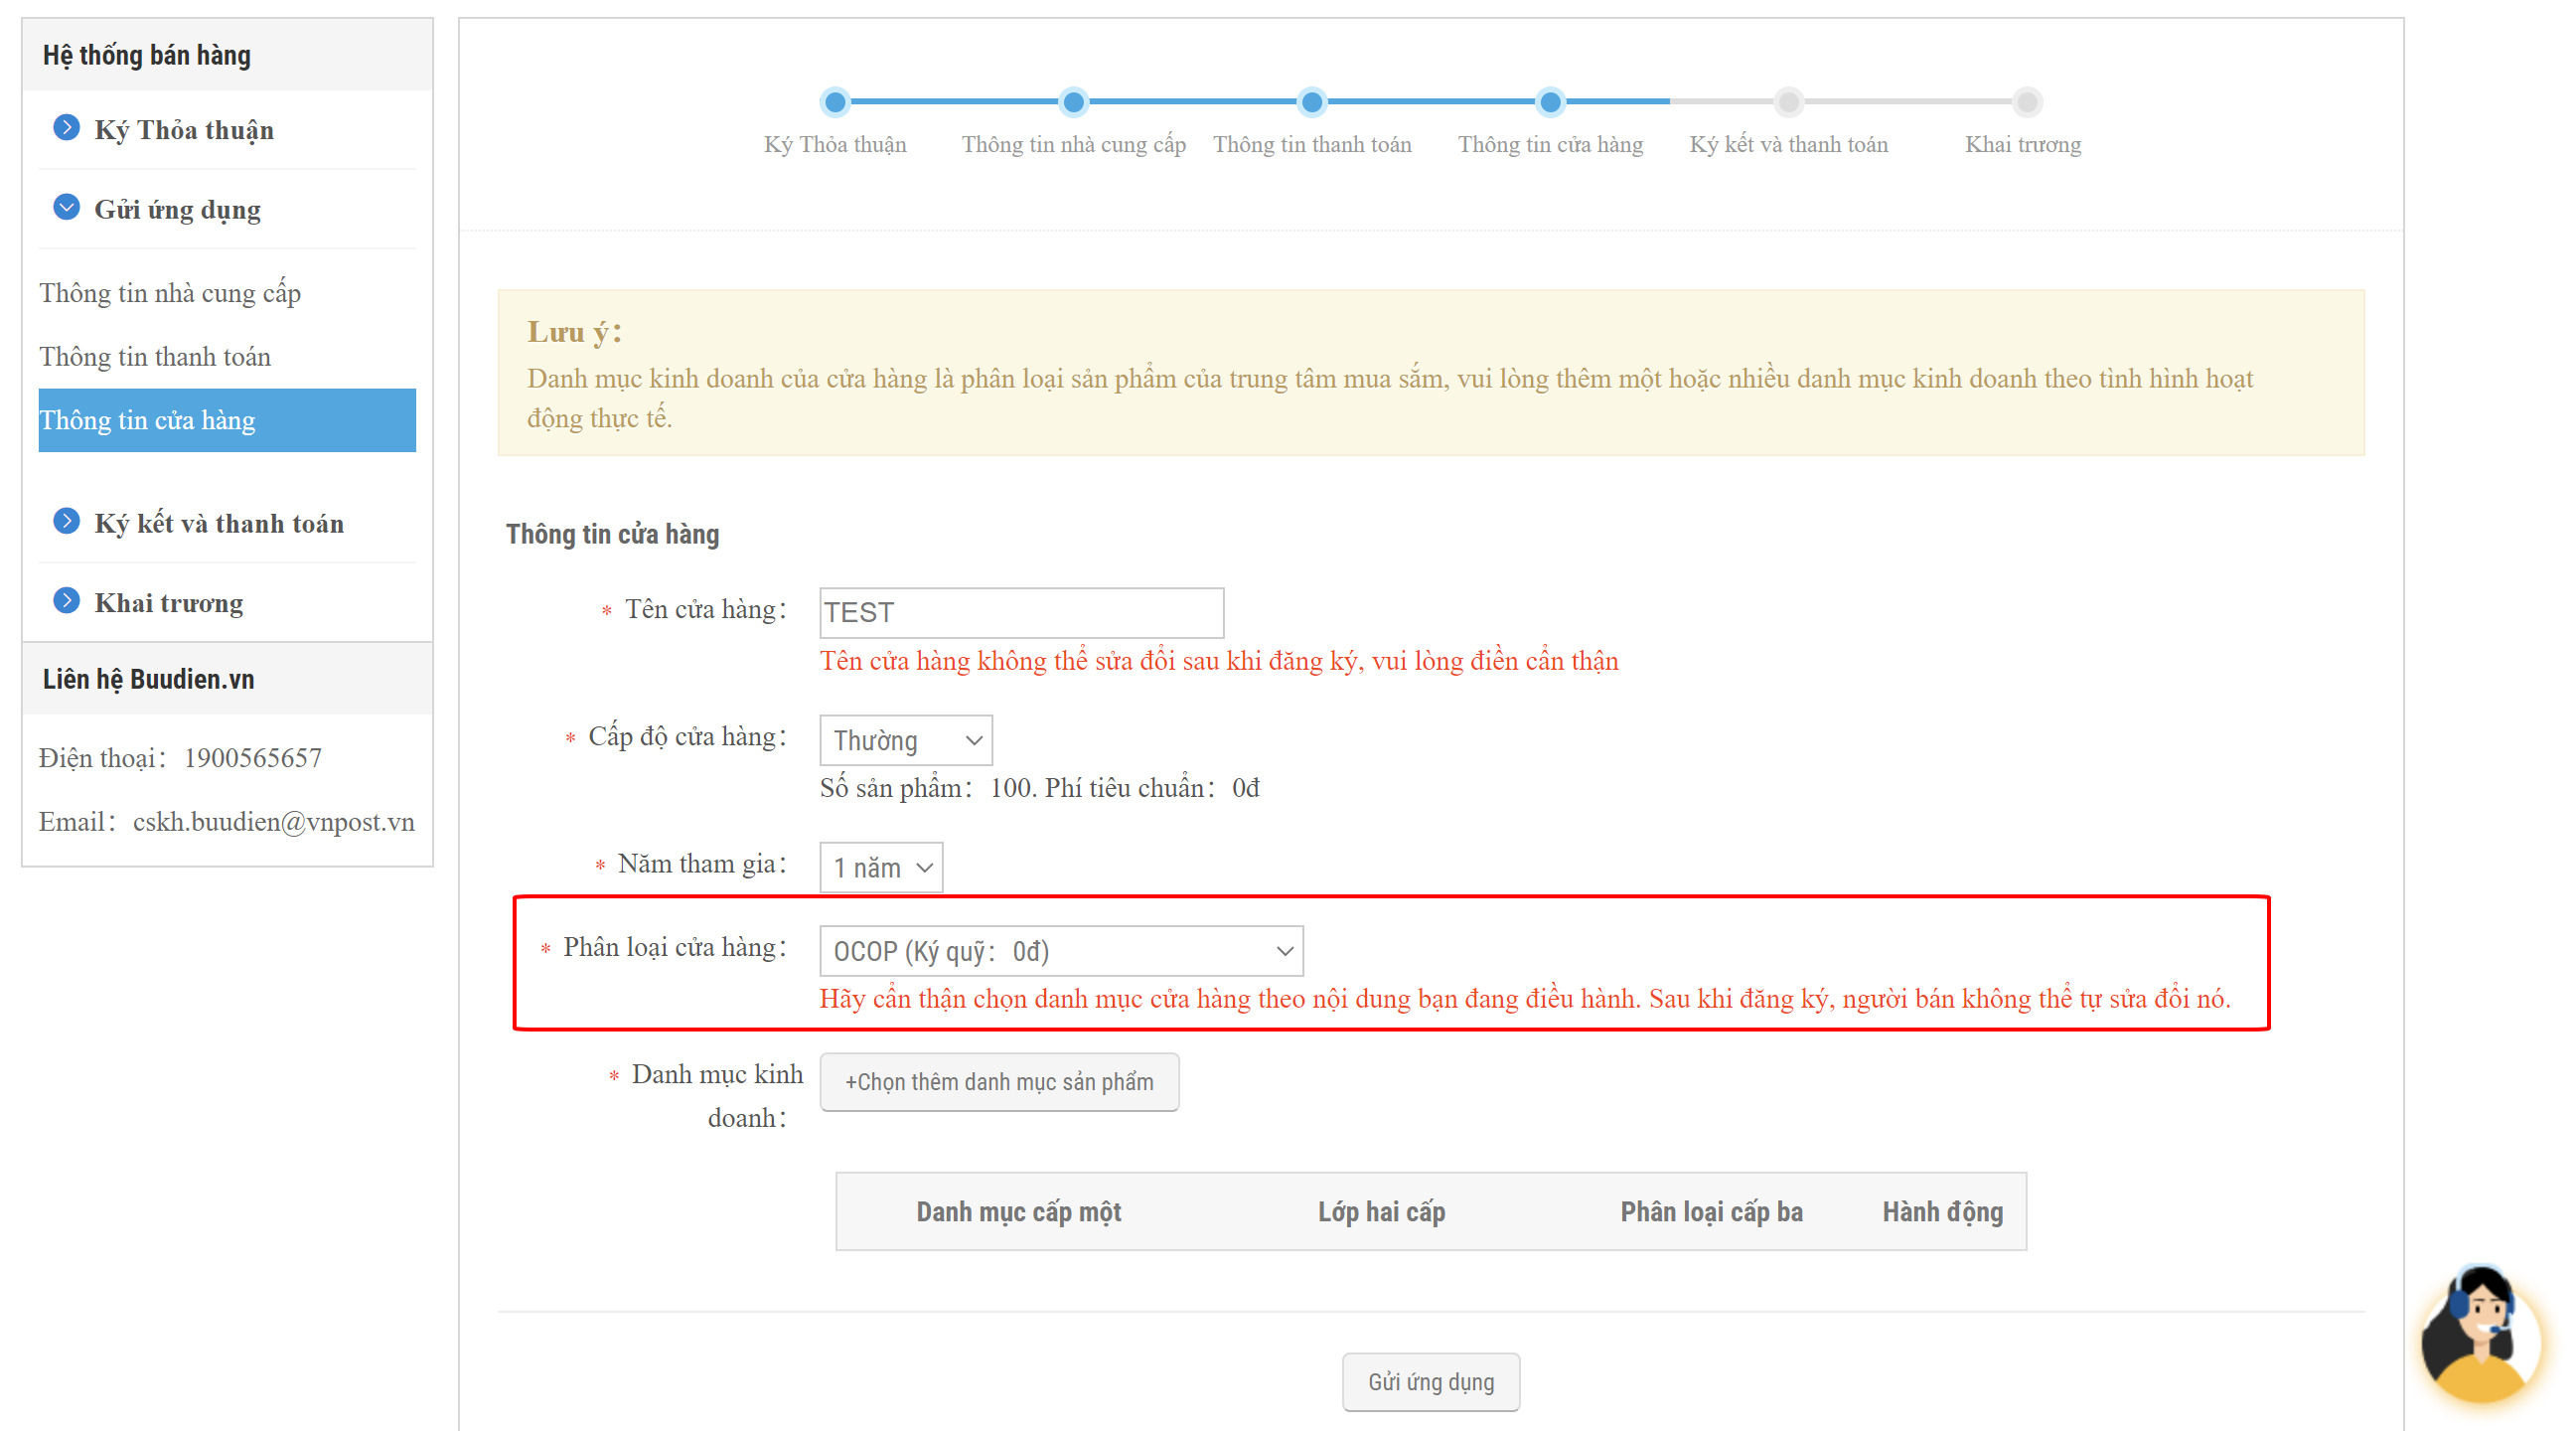The image size is (2576, 1431).
Task: Click the Ký kết và thanh toán step dot
Action: 1788,102
